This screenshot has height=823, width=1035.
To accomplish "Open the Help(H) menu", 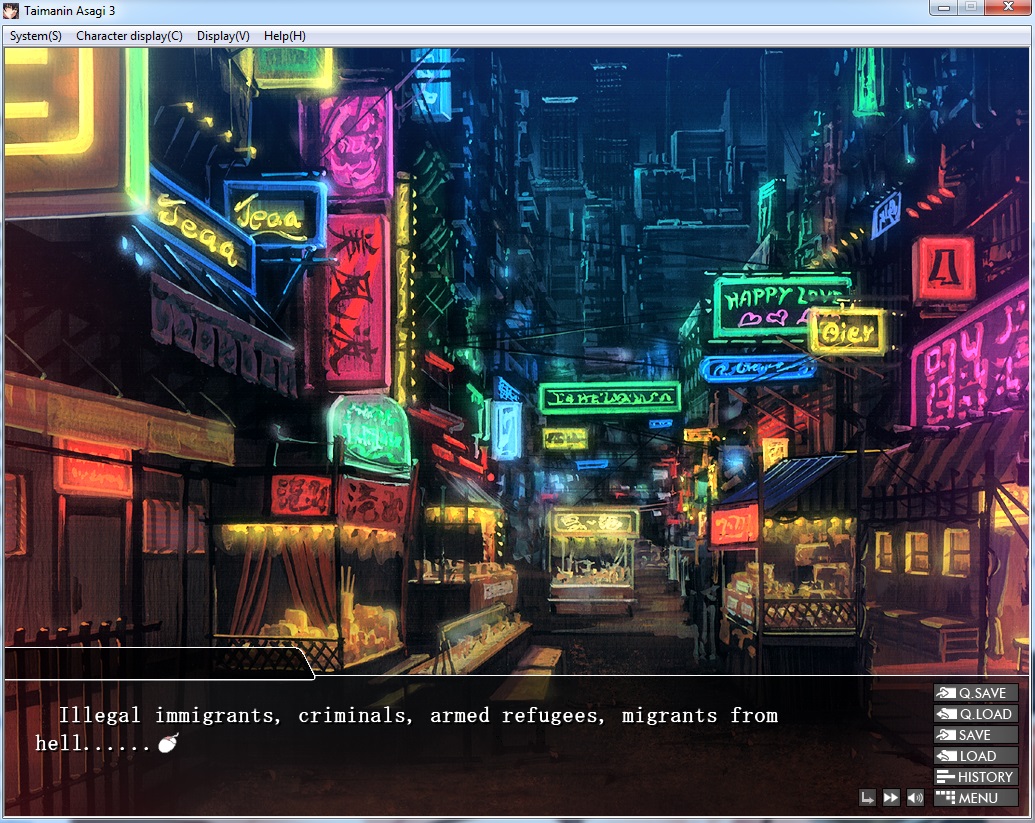I will point(284,36).
